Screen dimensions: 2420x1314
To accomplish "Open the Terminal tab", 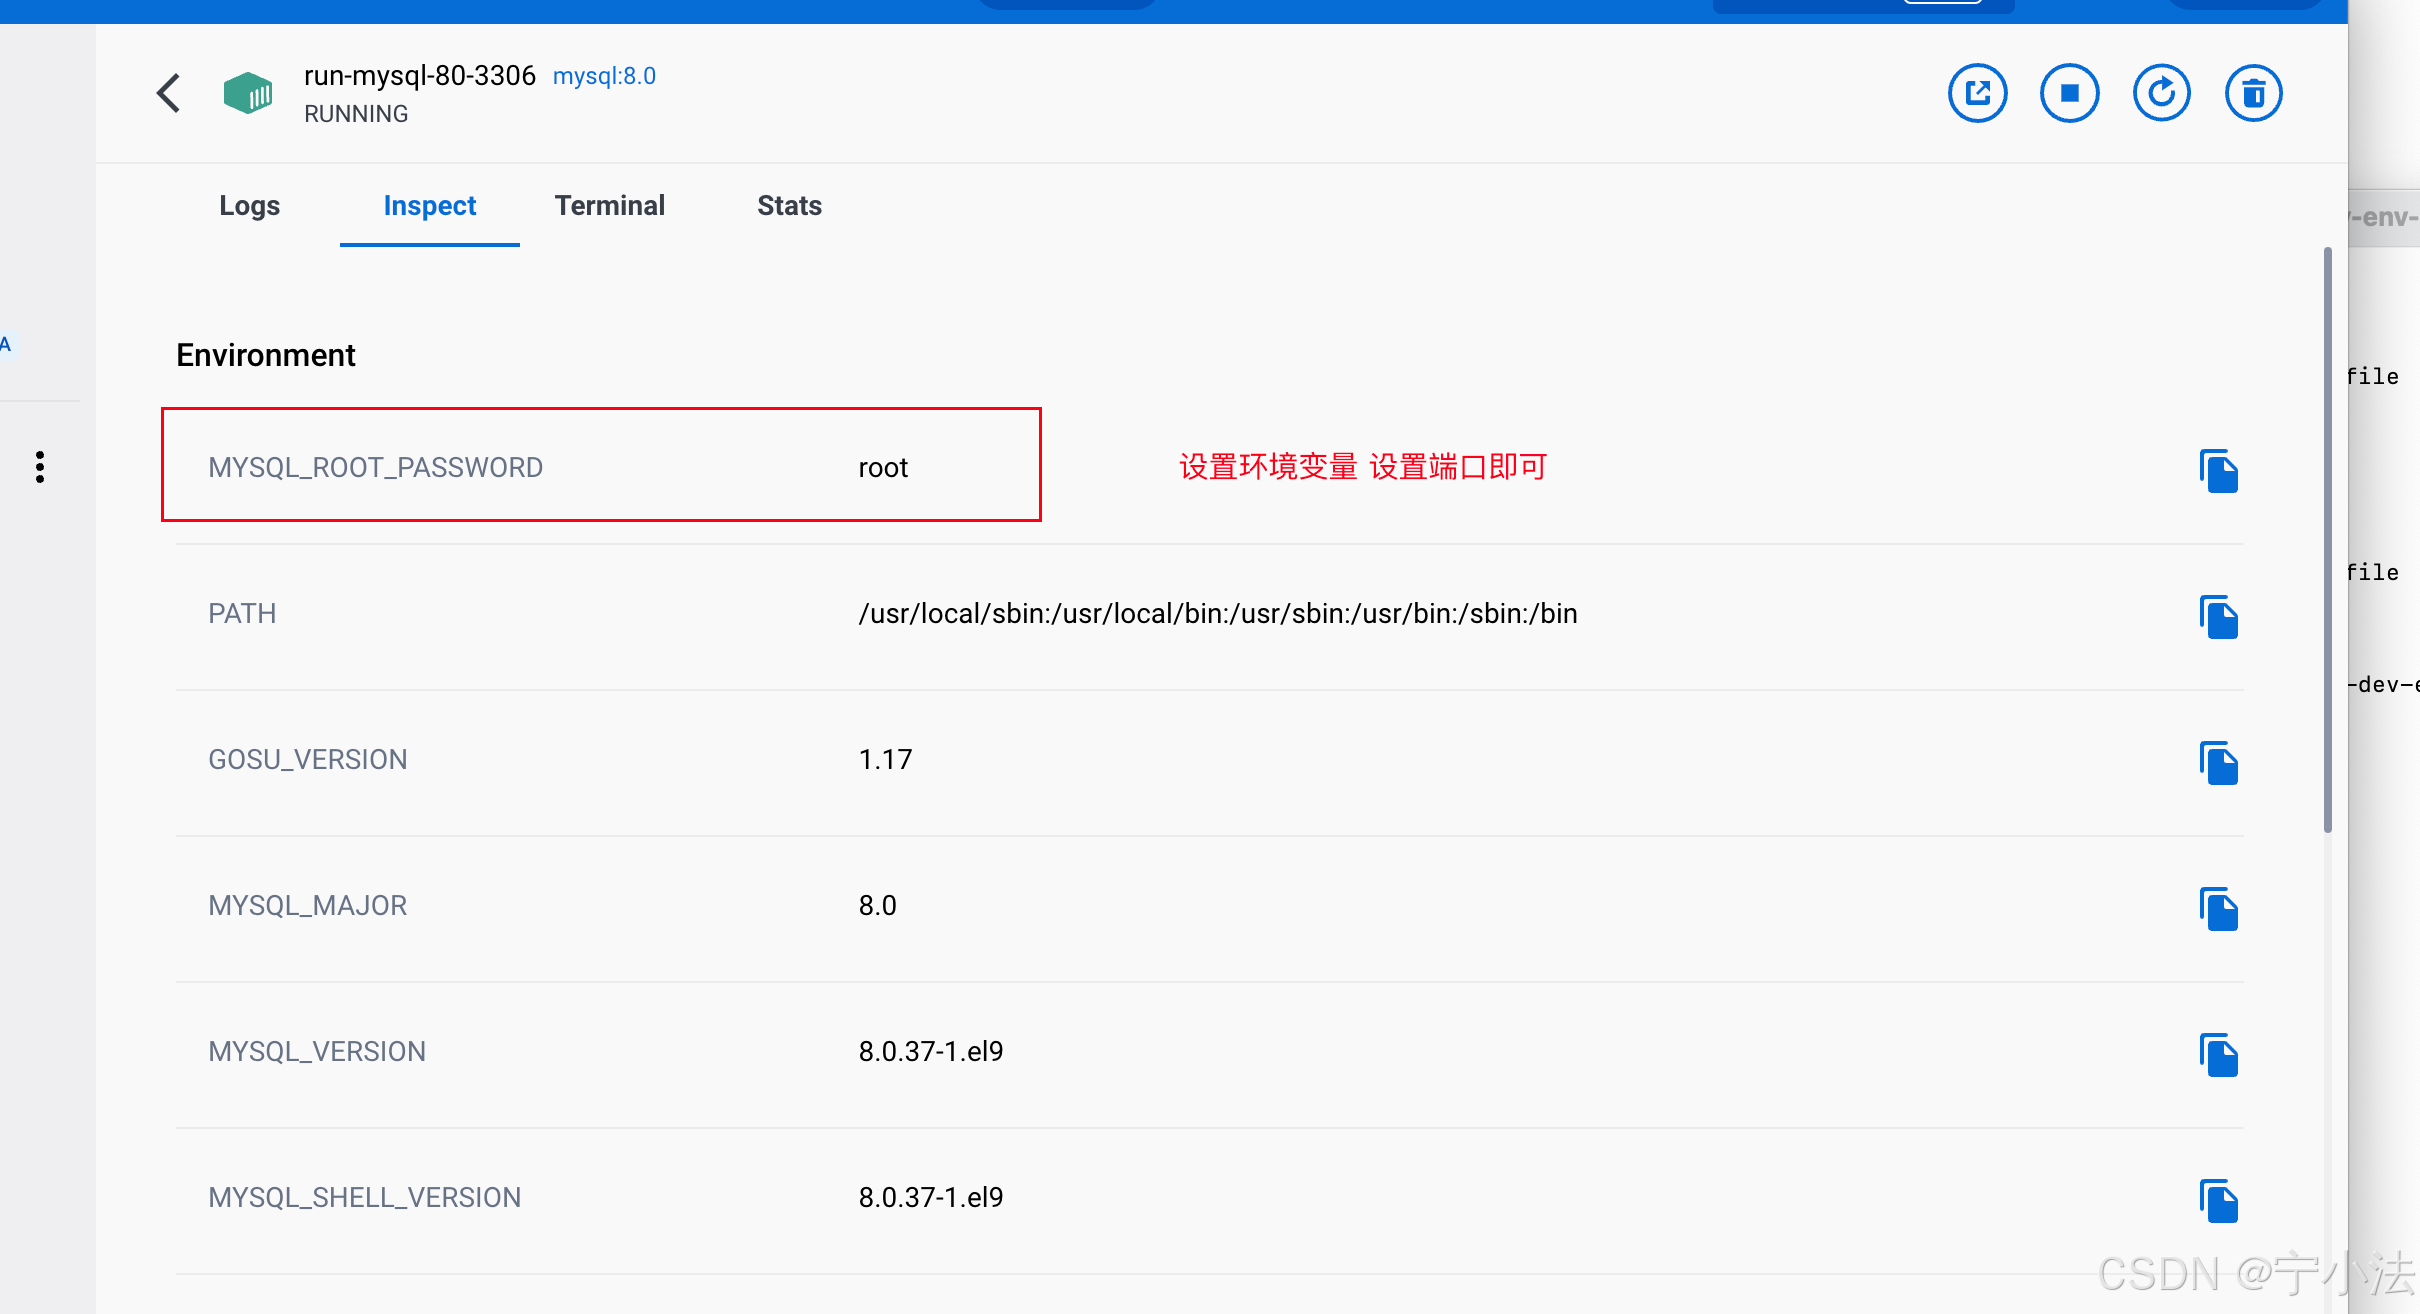I will [610, 205].
